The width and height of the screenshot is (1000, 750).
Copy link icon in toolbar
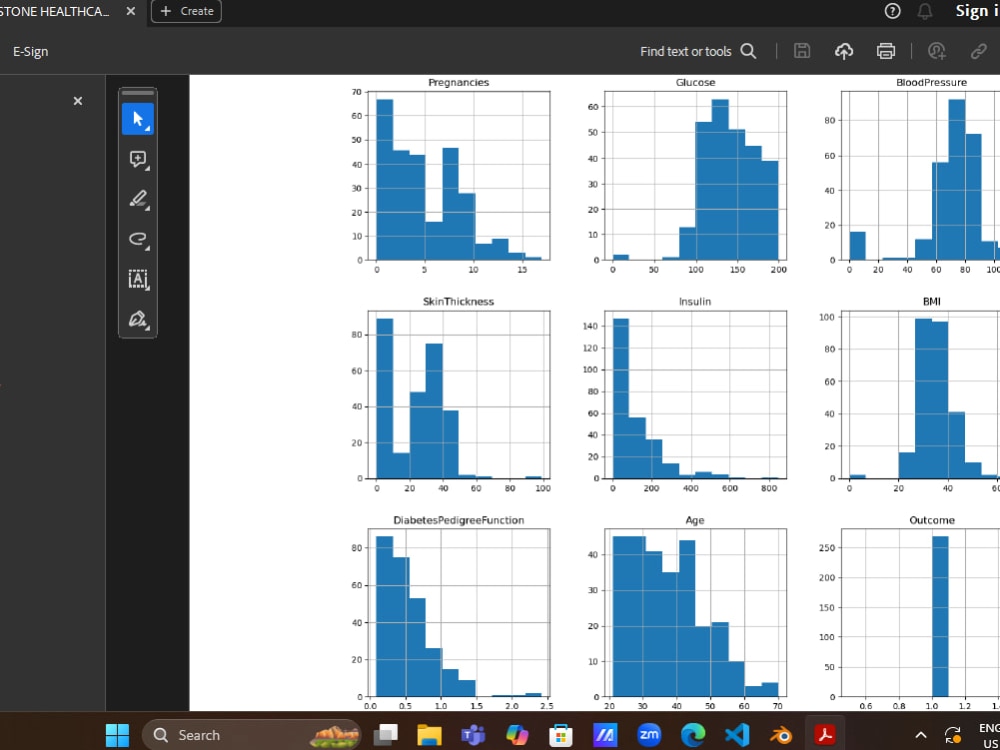[x=978, y=52]
